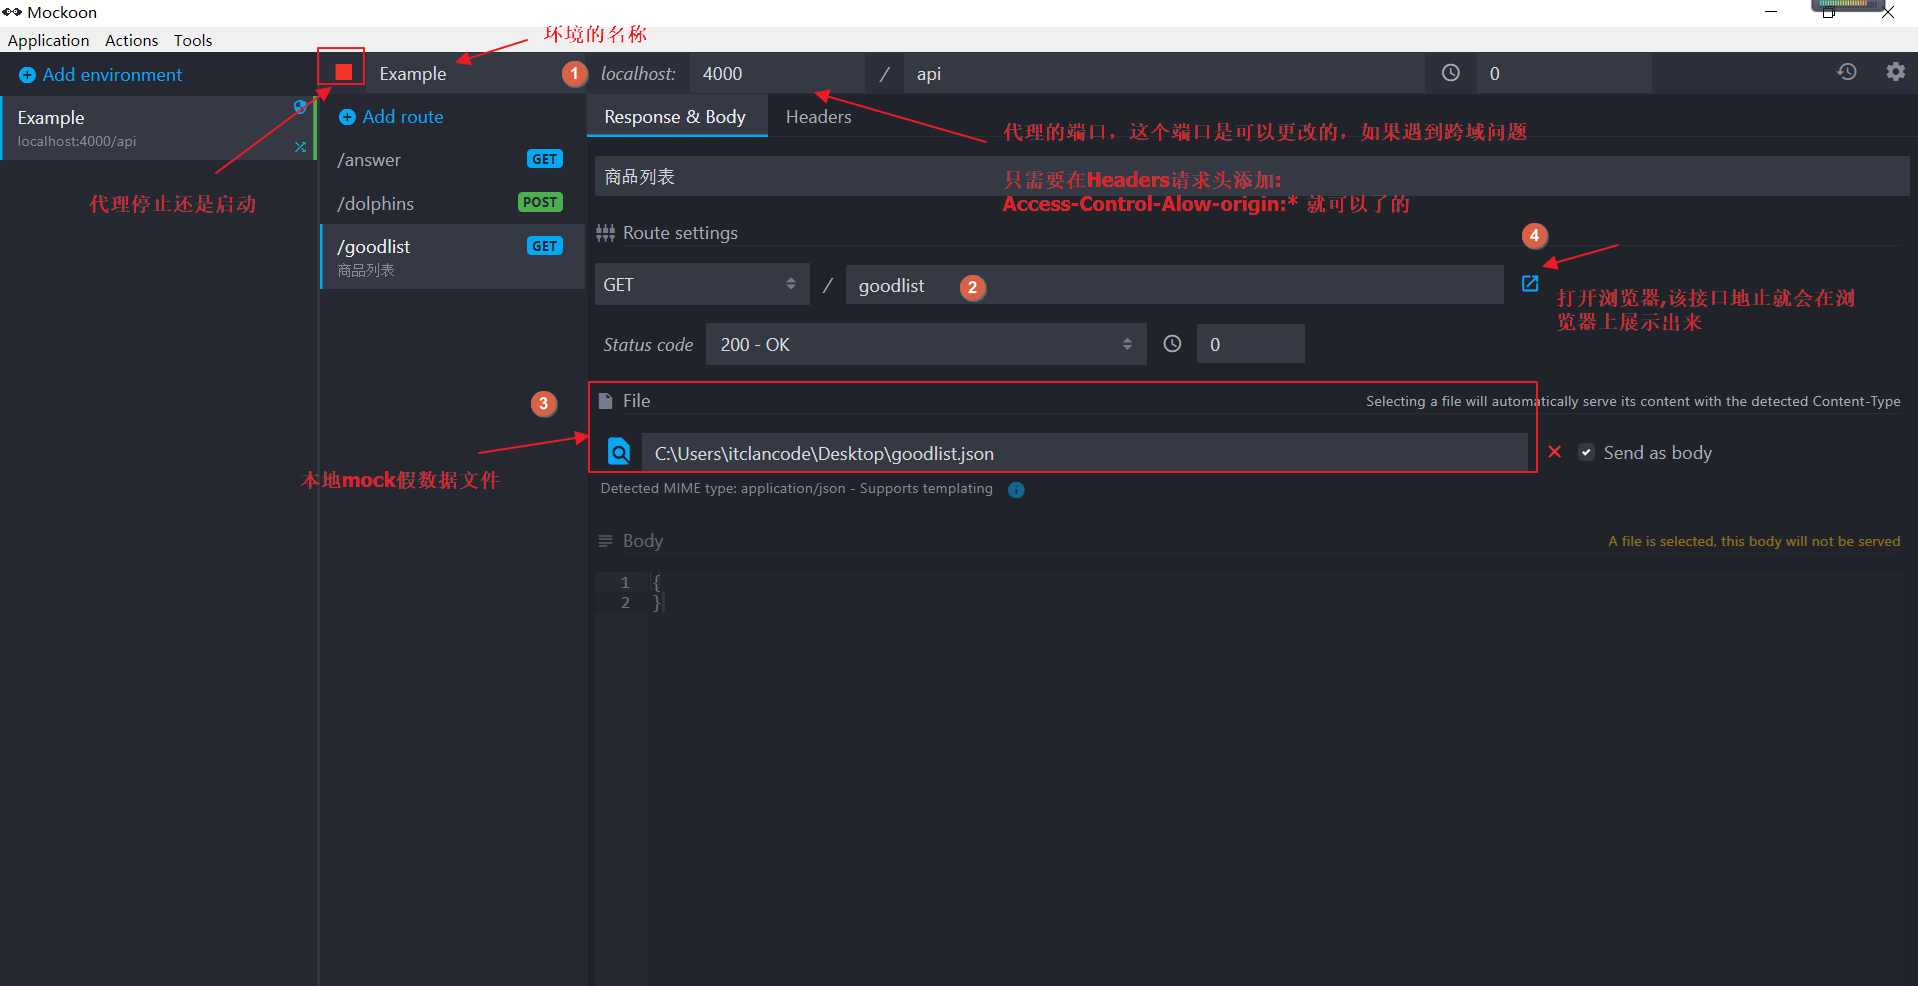Clear the selected goodlist.json file

point(1554,452)
